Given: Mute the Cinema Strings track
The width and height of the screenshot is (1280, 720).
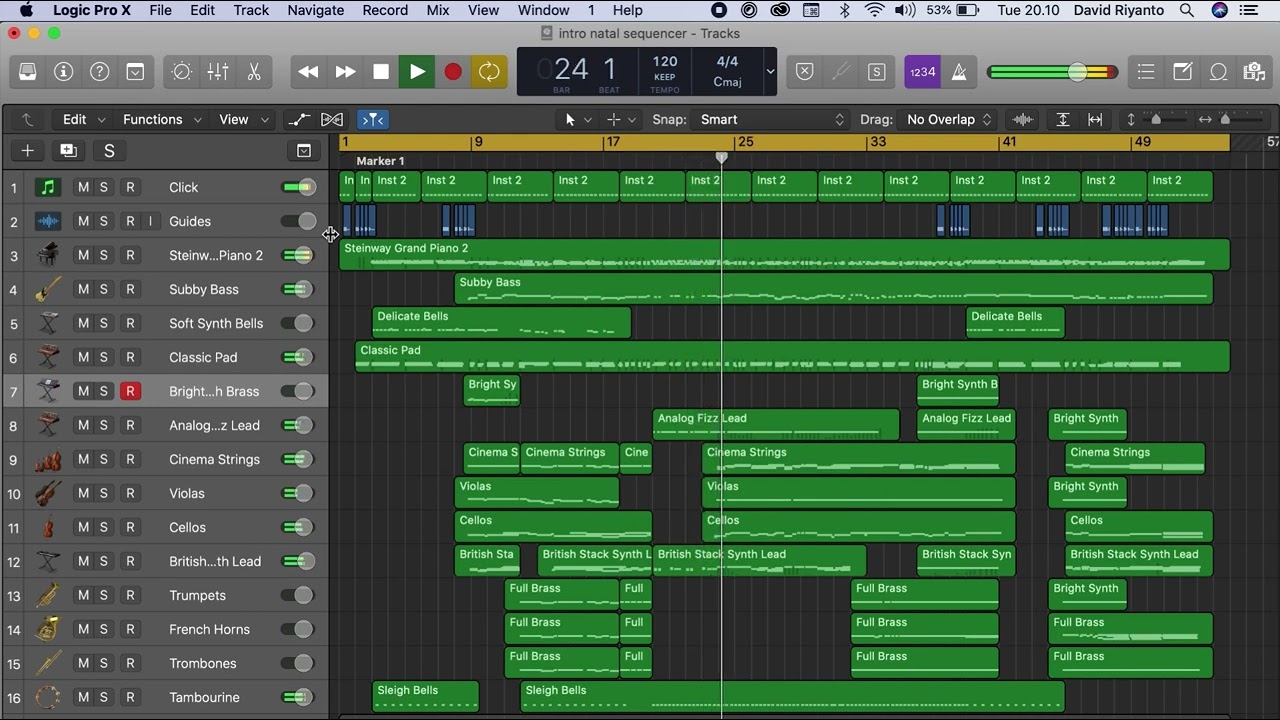Looking at the screenshot, I should pos(83,459).
